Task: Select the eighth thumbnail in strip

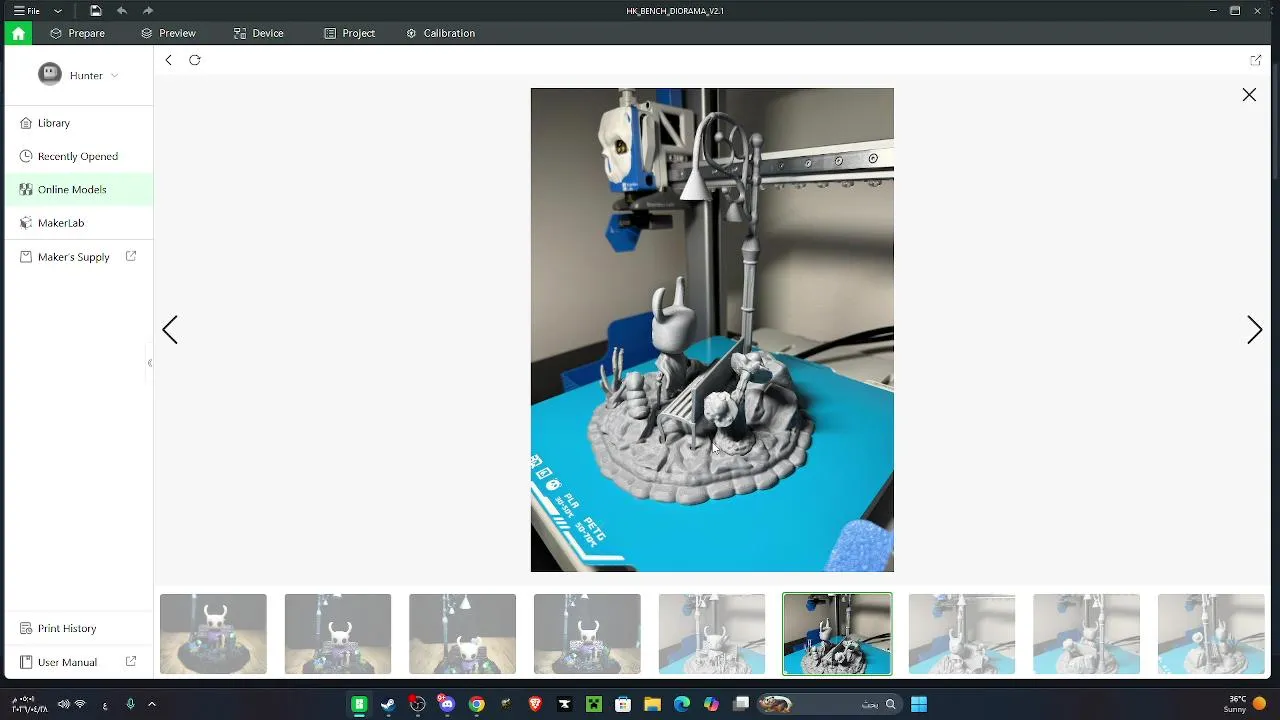Action: pos(1086,634)
